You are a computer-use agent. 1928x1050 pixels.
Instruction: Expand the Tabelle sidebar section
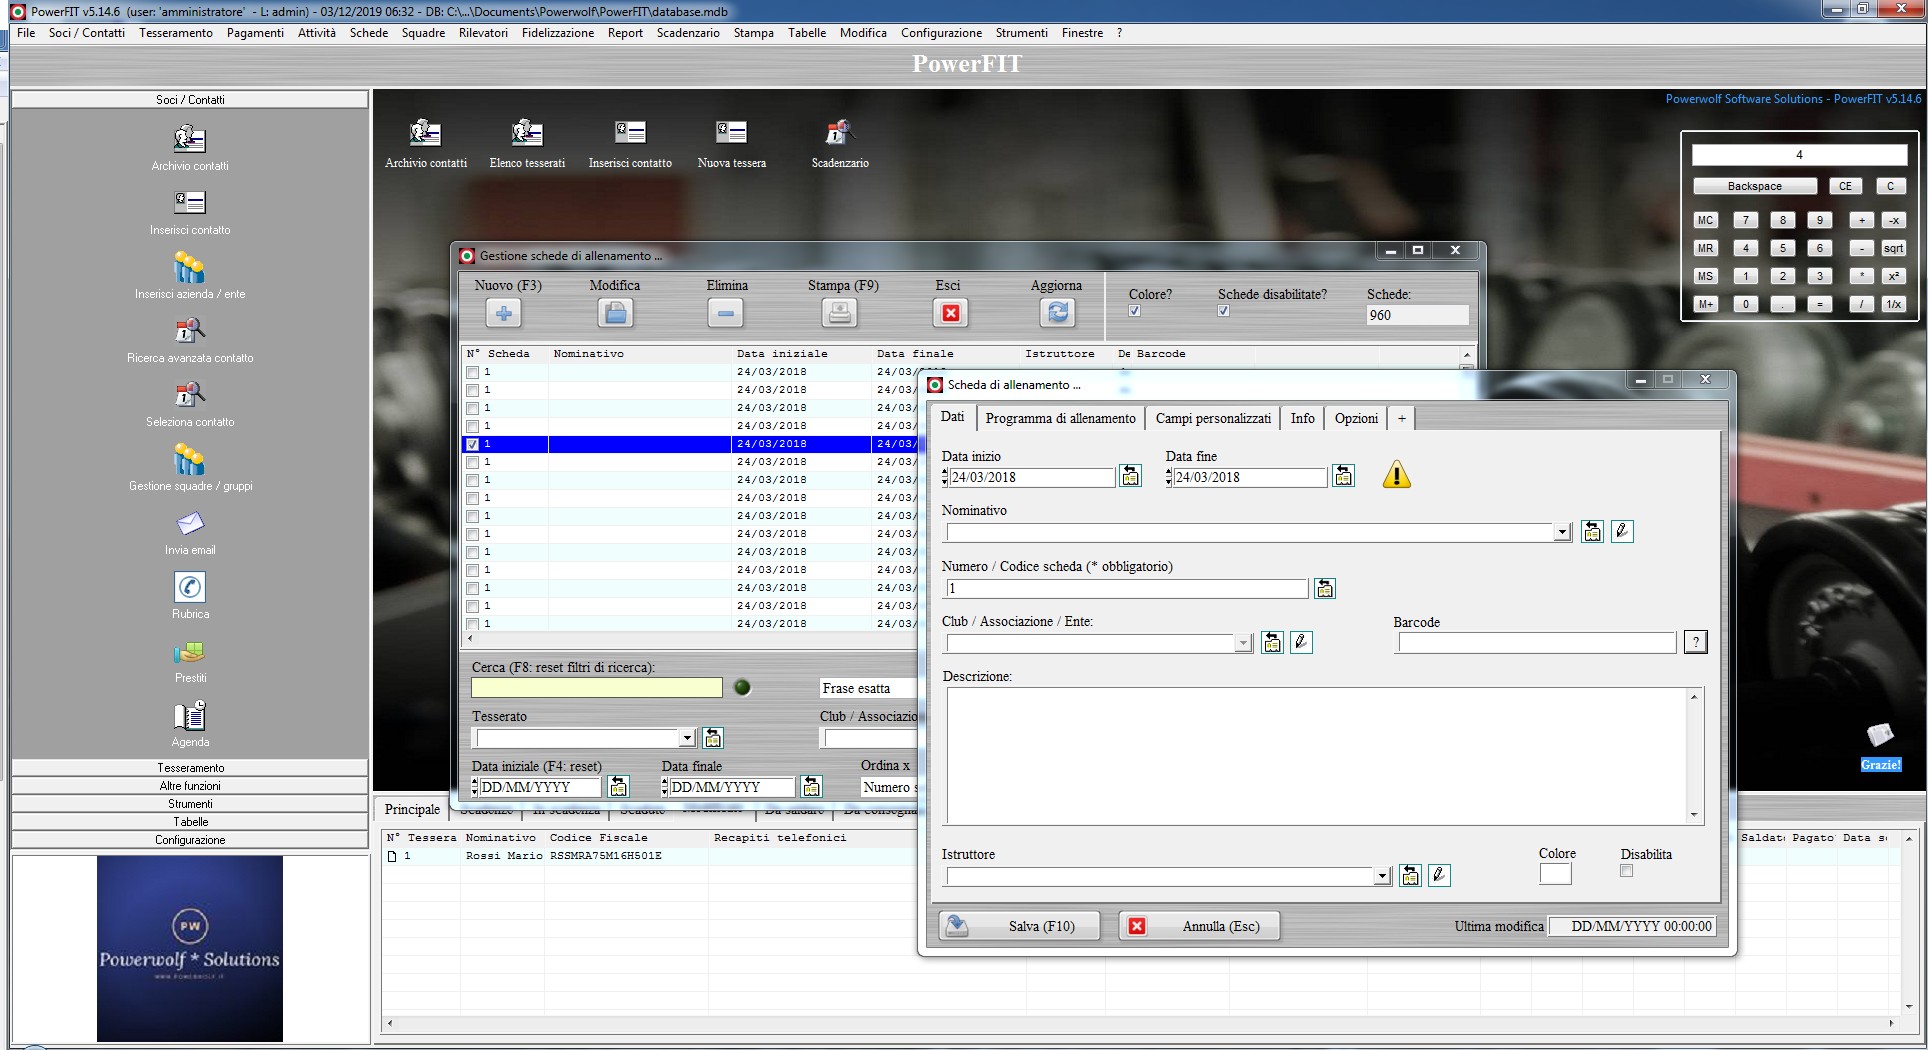(x=190, y=822)
